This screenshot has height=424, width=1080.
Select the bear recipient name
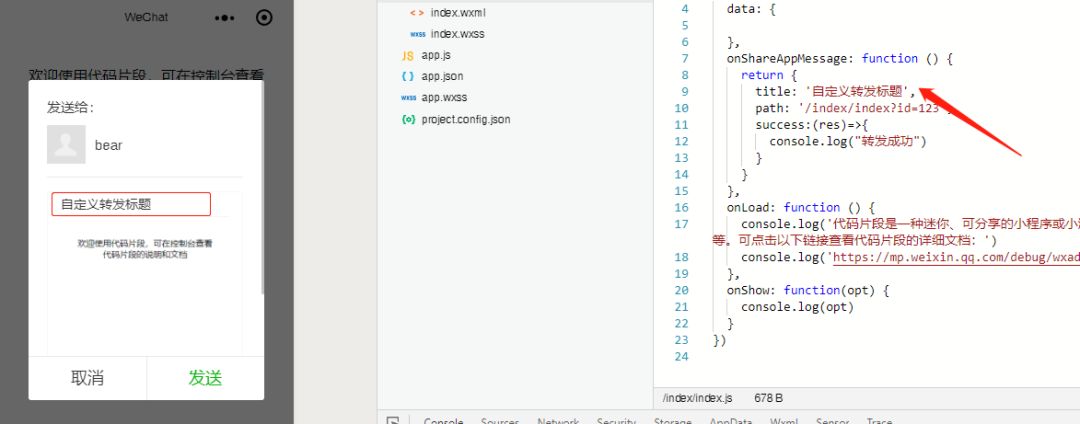[109, 145]
